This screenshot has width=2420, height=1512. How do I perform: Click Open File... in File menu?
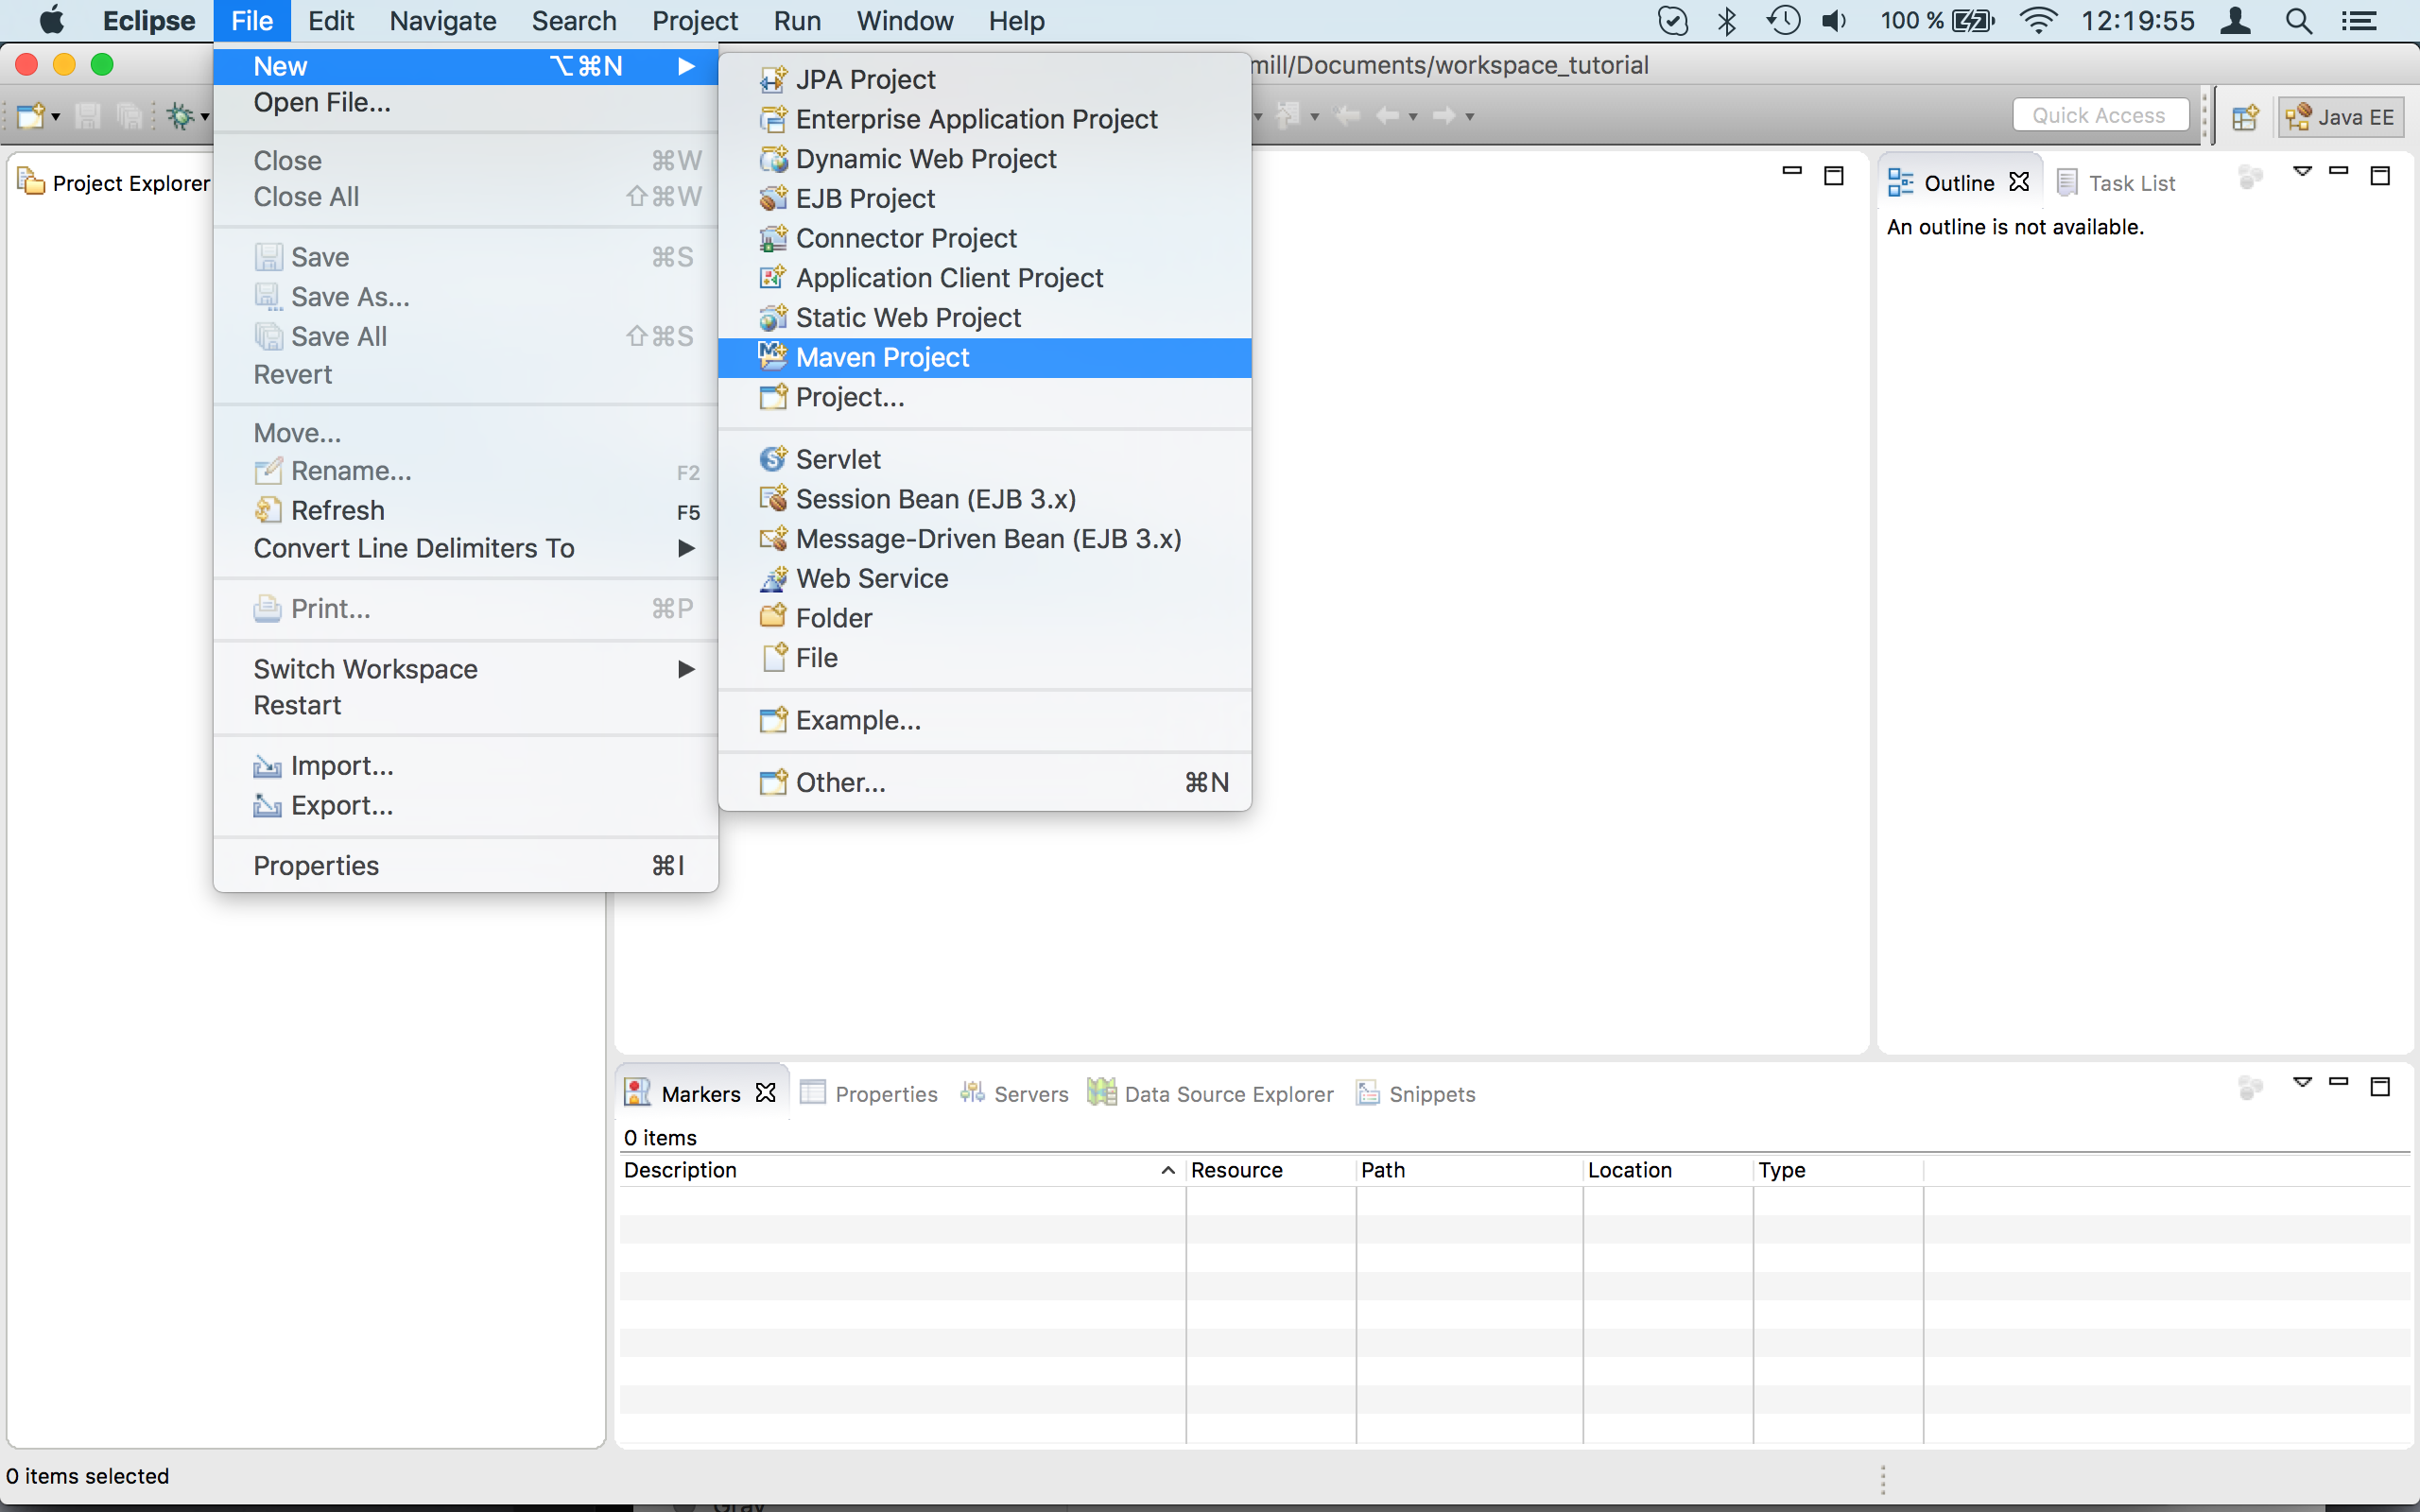point(466,102)
